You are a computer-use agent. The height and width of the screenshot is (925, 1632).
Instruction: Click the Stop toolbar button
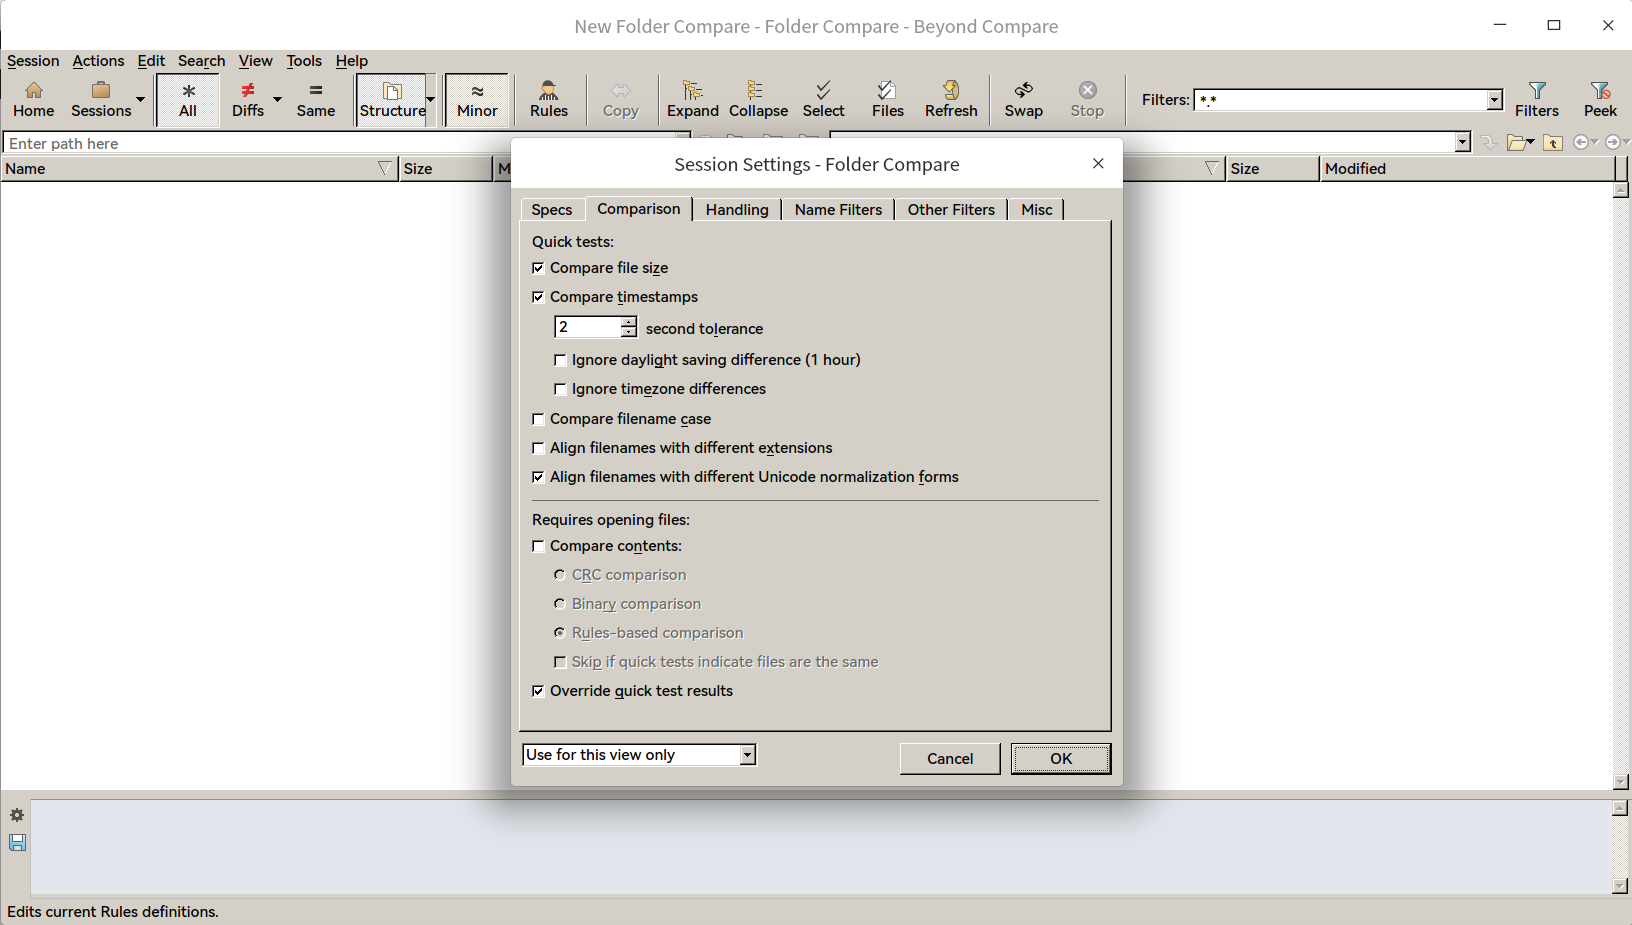1087,100
